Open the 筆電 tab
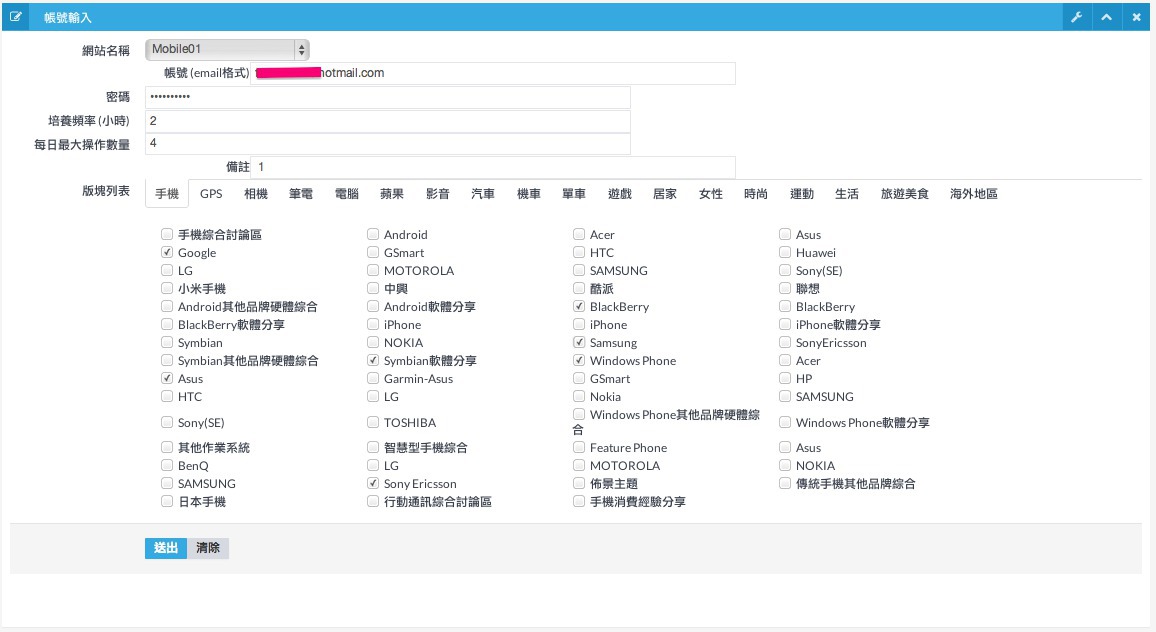1156x632 pixels. point(301,194)
